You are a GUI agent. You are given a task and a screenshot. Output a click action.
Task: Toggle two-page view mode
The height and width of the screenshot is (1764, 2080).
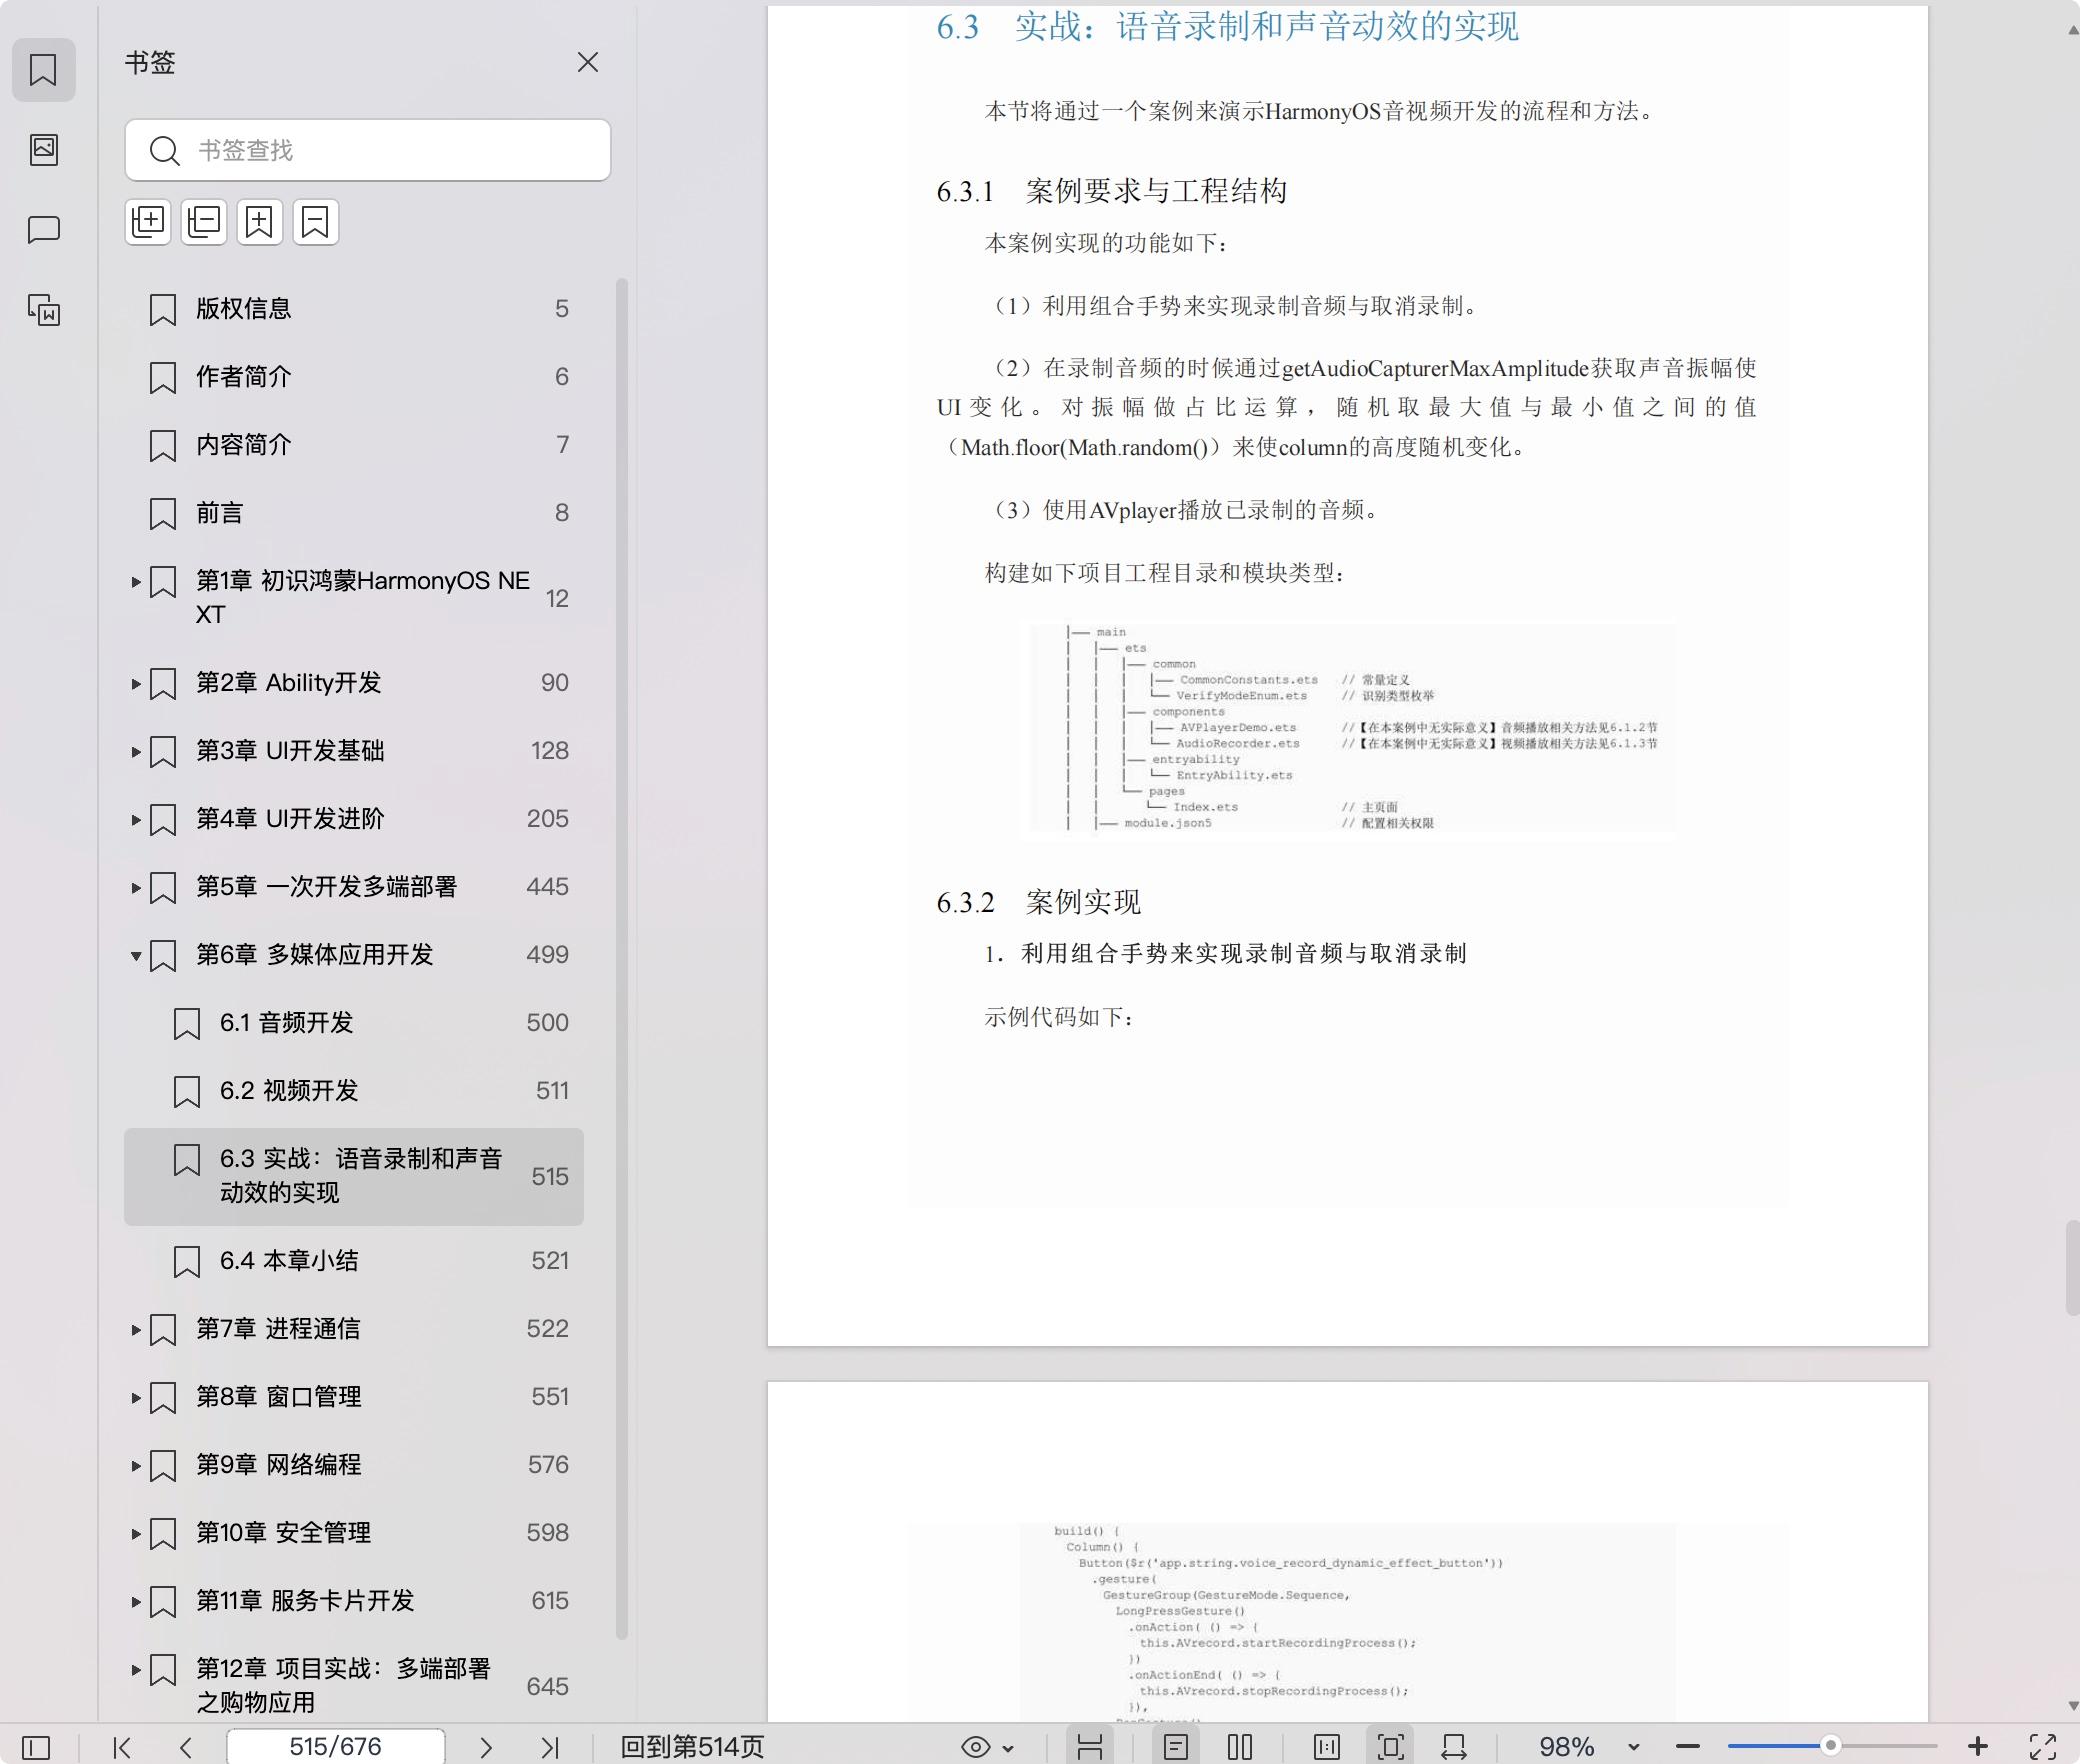pos(1240,1747)
